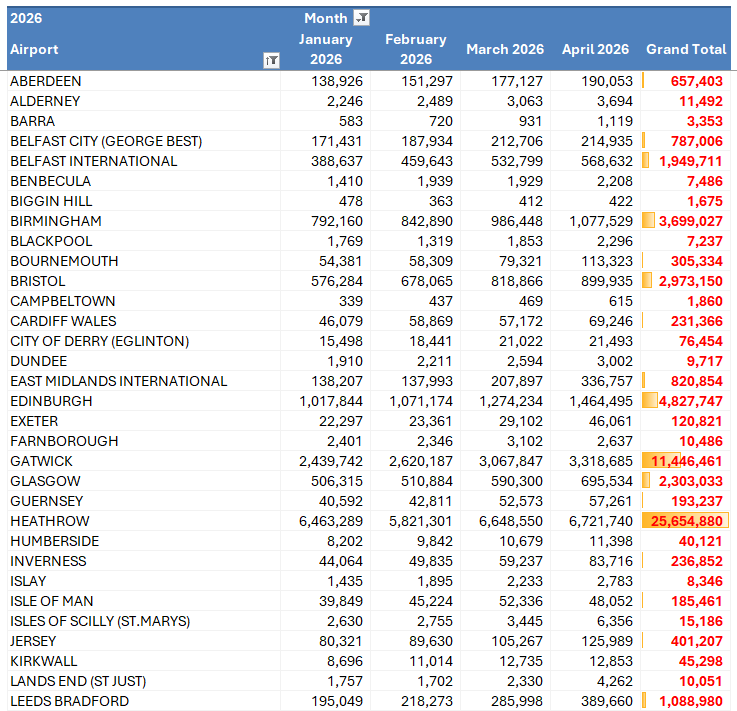737x711 pixels.
Task: Click the BOURNEMOUTH airport cell
Action: [64, 261]
